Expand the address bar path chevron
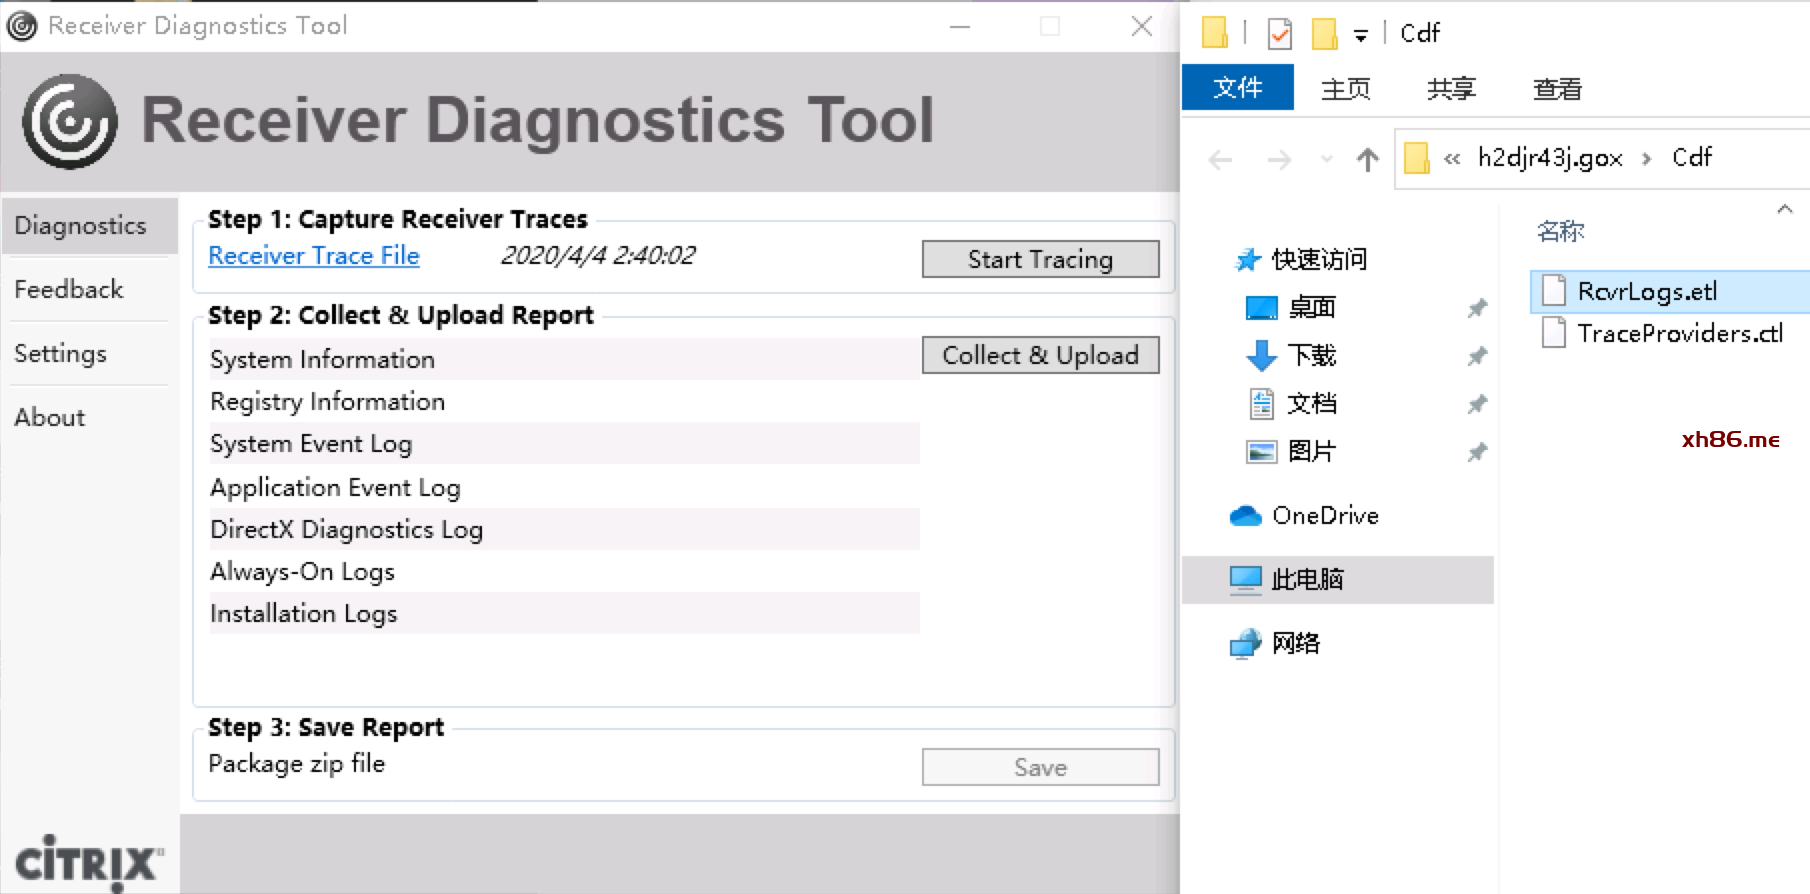 click(1452, 158)
